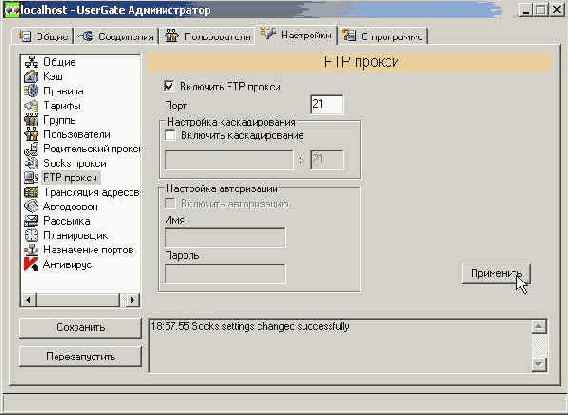Open the Пользователи top tab
Screen dimensions: 568x415
207,36
